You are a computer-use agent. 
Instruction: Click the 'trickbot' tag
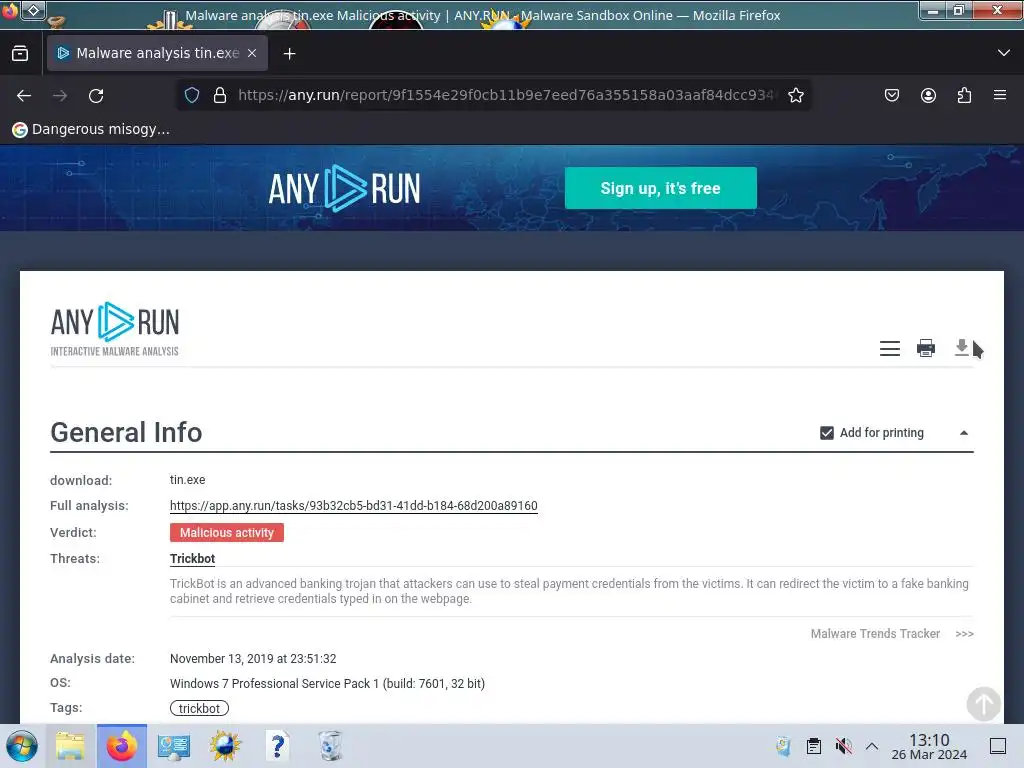(199, 708)
